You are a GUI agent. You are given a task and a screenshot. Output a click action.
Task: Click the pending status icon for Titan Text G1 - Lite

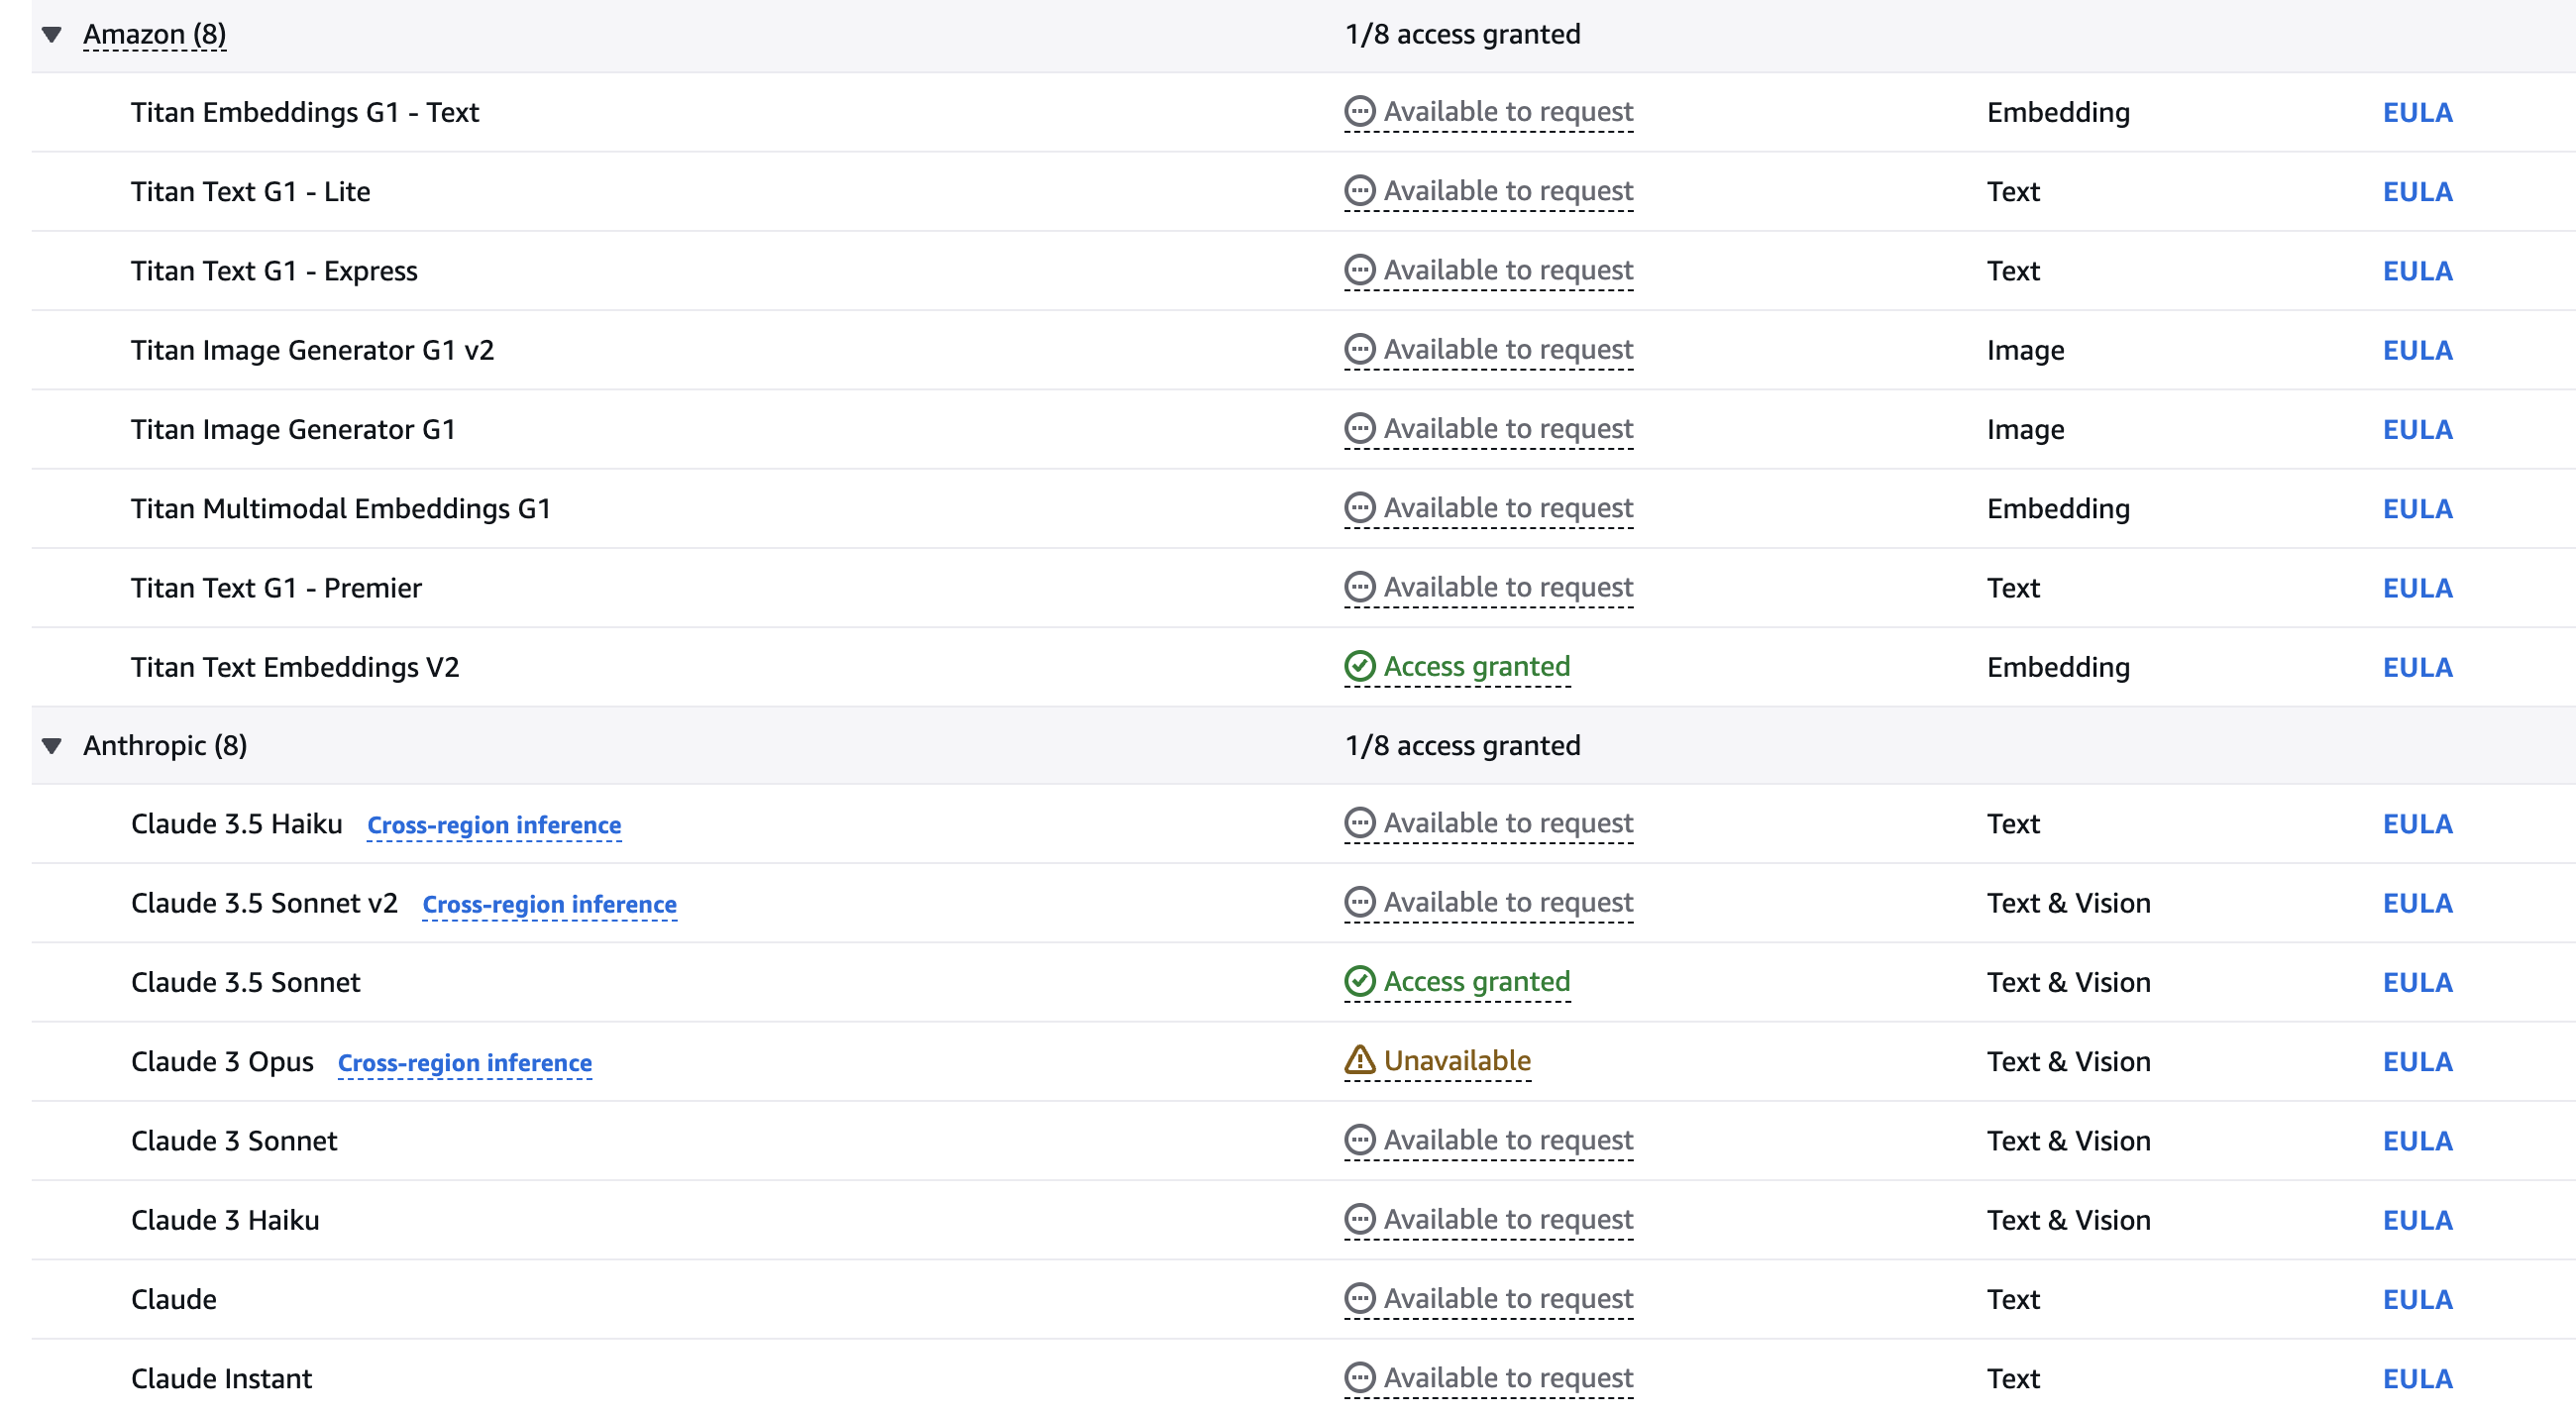pos(1359,191)
